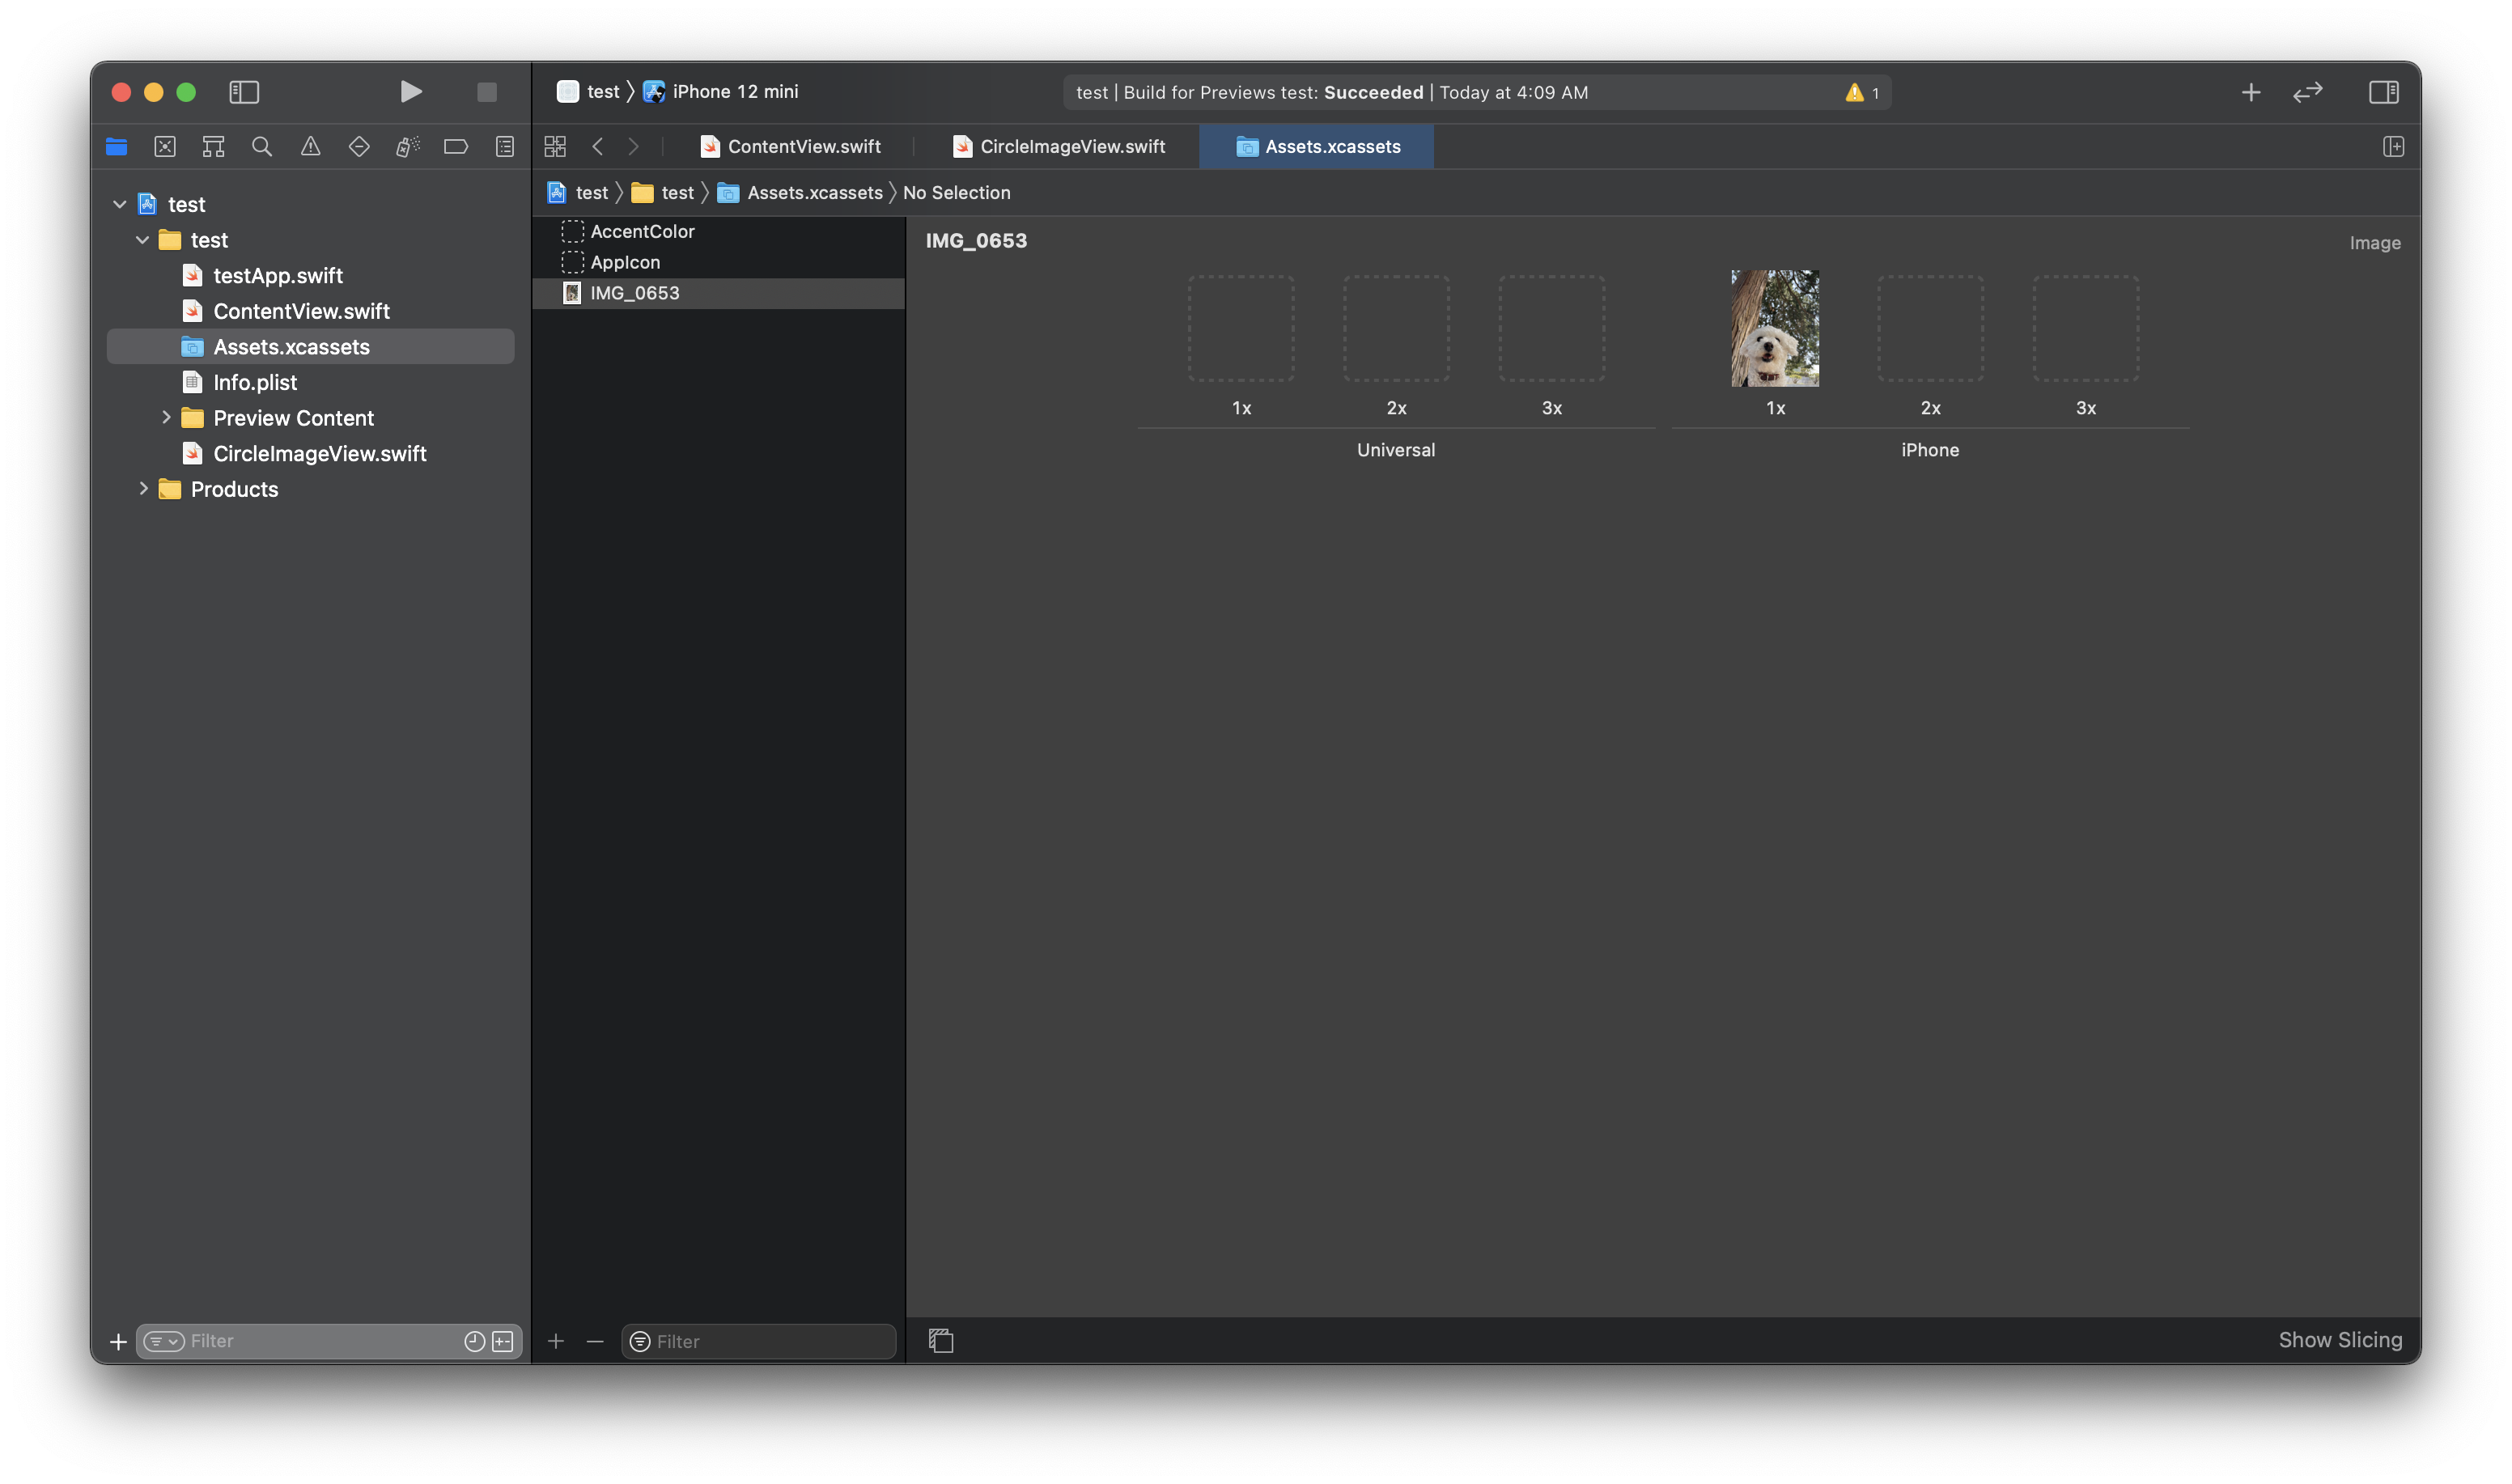Collapse the test project root
The image size is (2512, 1484).
pos(120,204)
